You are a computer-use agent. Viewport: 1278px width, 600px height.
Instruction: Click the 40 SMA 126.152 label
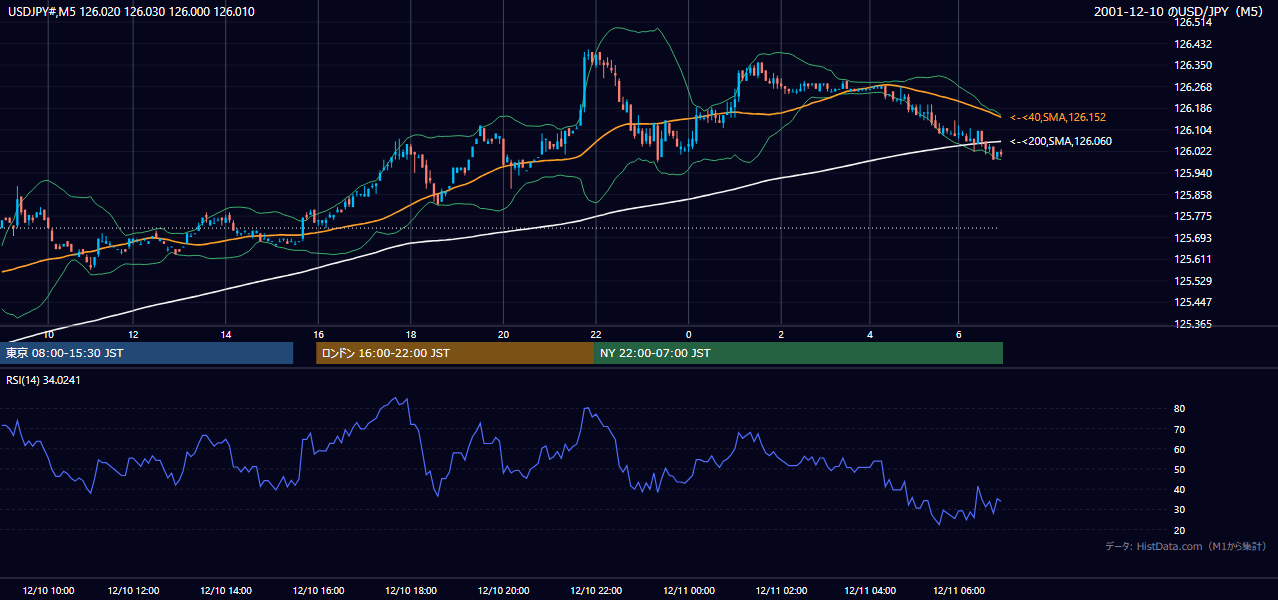[1057, 117]
